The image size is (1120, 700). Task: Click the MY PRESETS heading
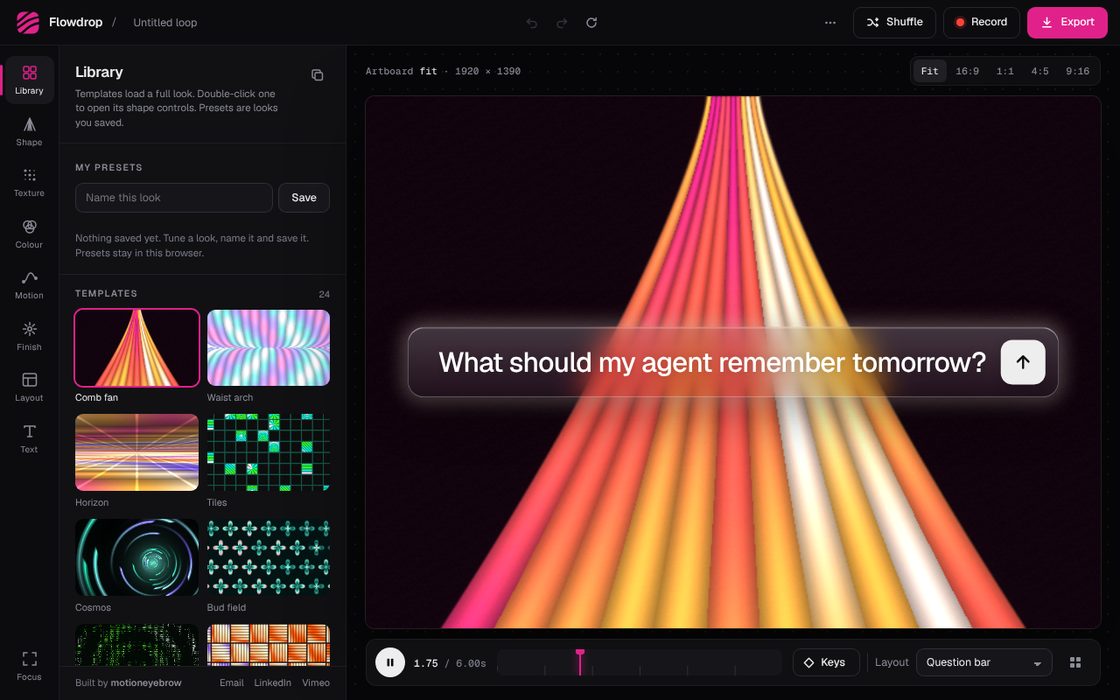[x=109, y=167]
